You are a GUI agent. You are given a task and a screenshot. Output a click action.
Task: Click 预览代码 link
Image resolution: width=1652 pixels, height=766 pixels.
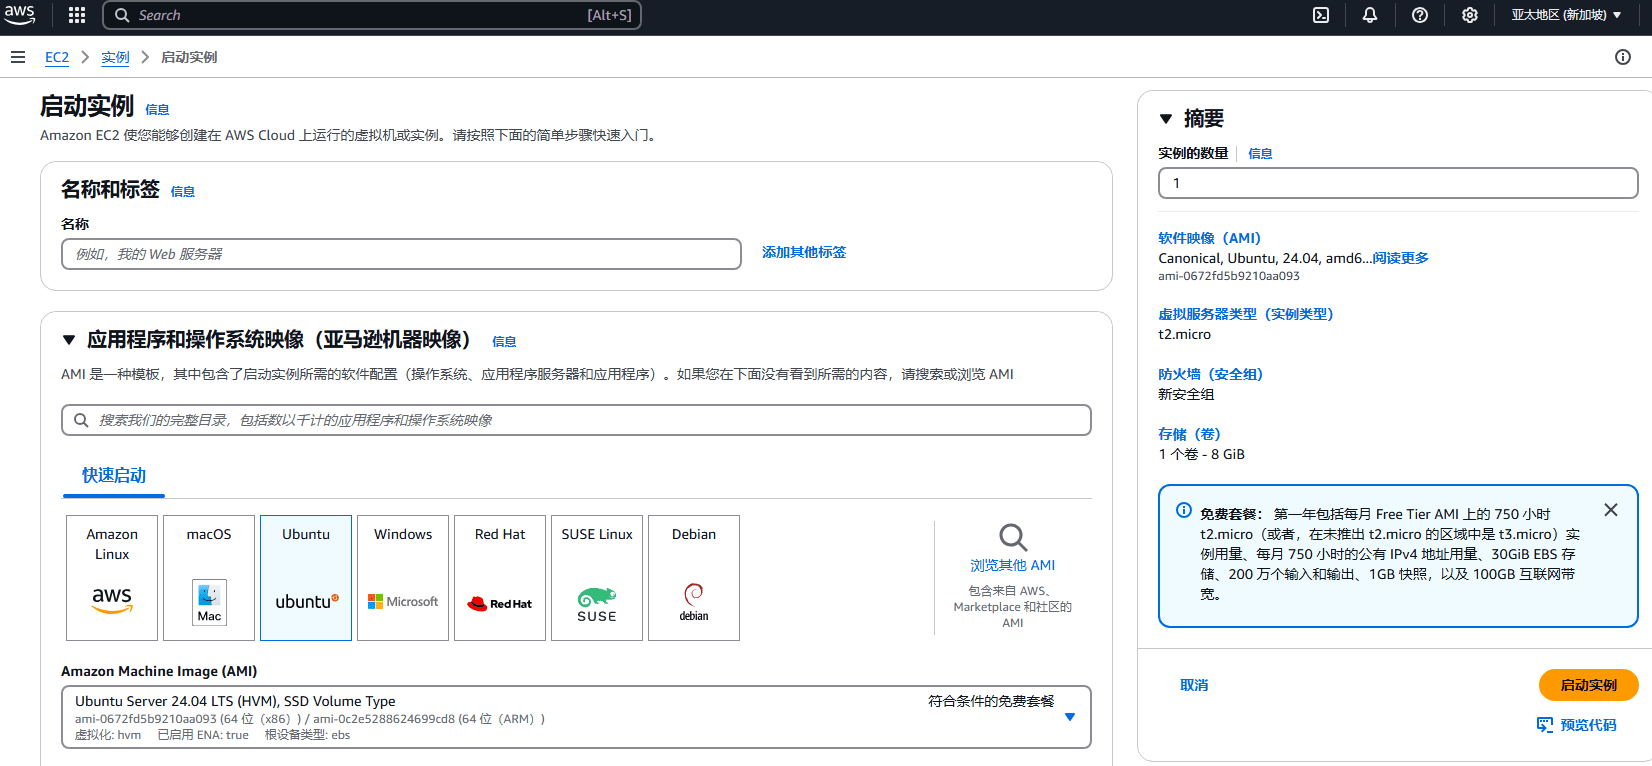(x=1588, y=725)
